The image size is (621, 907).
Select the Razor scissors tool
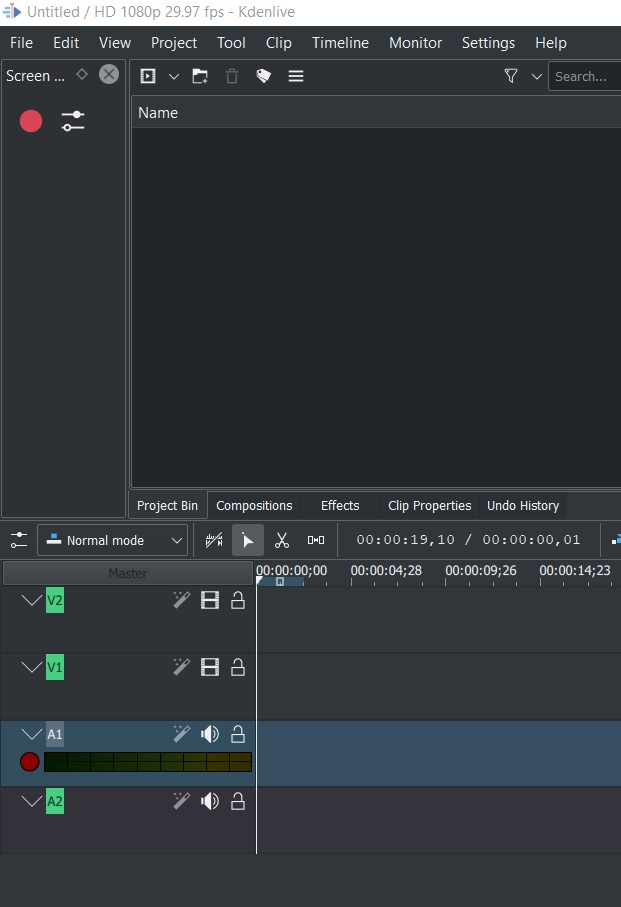[x=282, y=540]
